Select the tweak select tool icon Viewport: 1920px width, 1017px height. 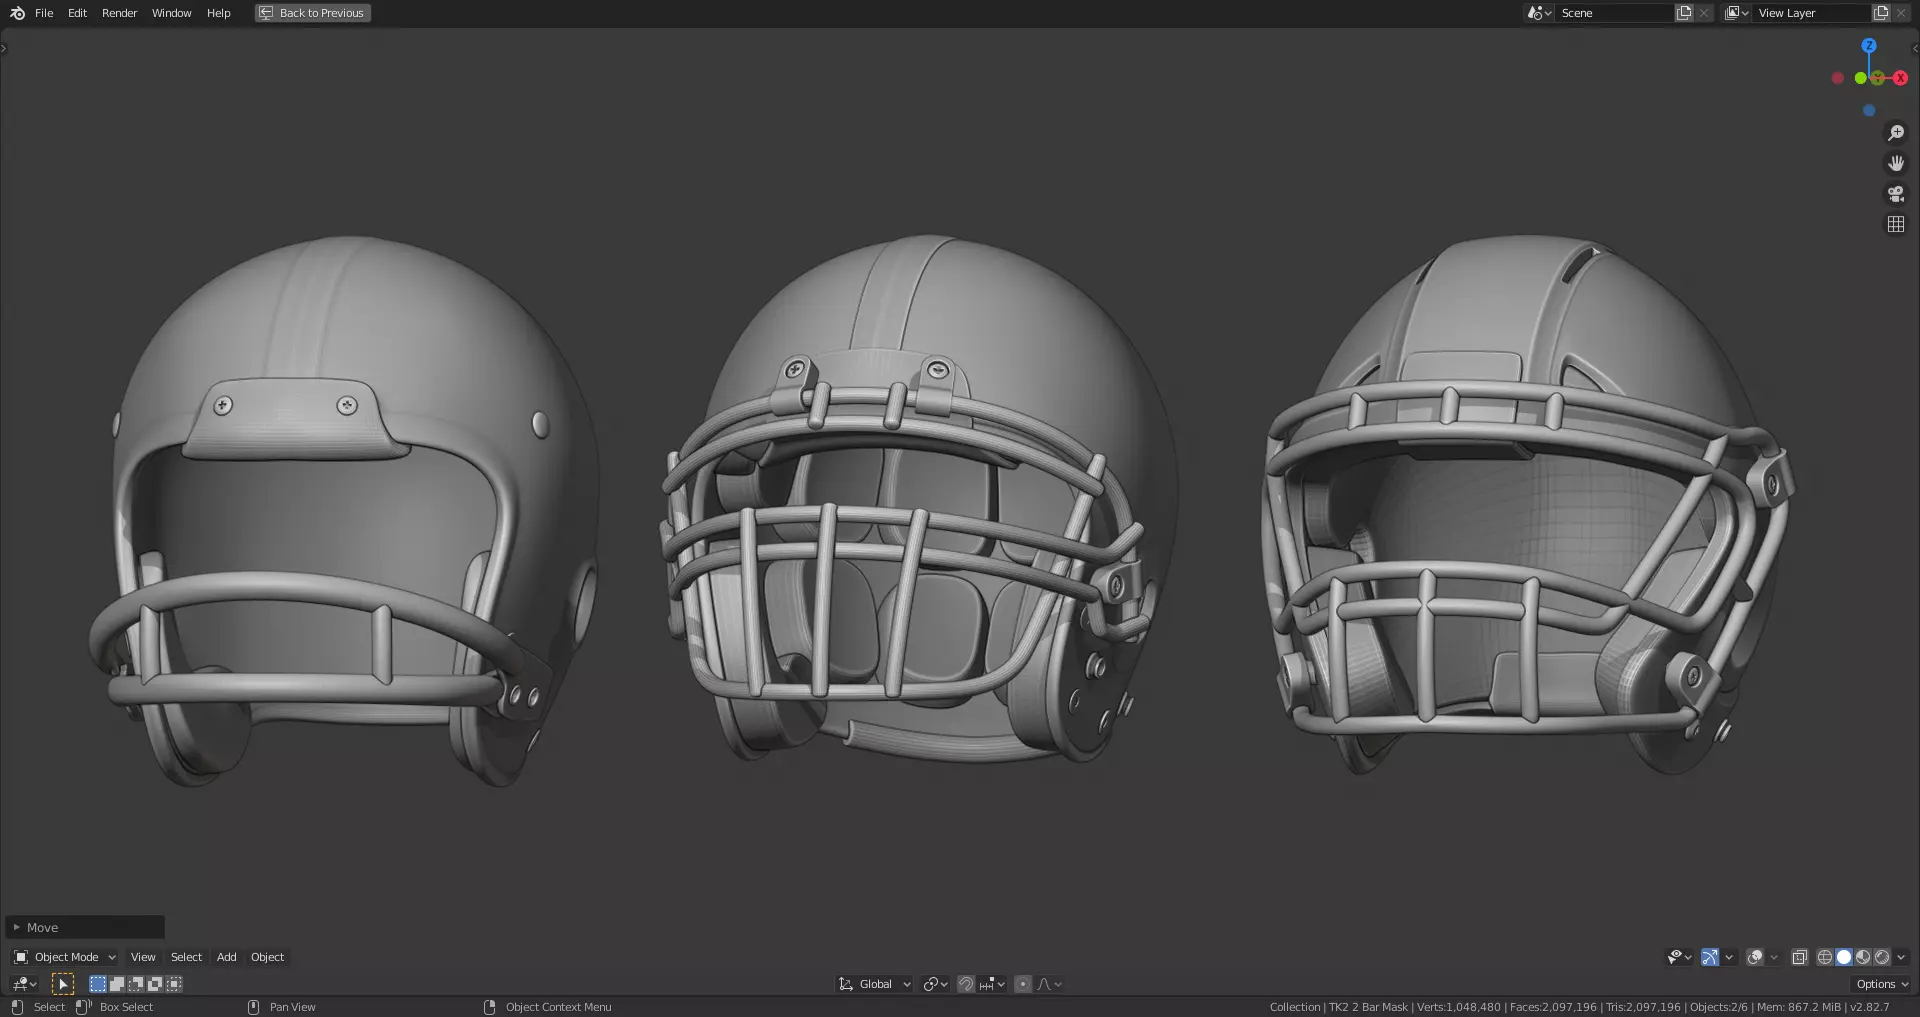click(63, 984)
